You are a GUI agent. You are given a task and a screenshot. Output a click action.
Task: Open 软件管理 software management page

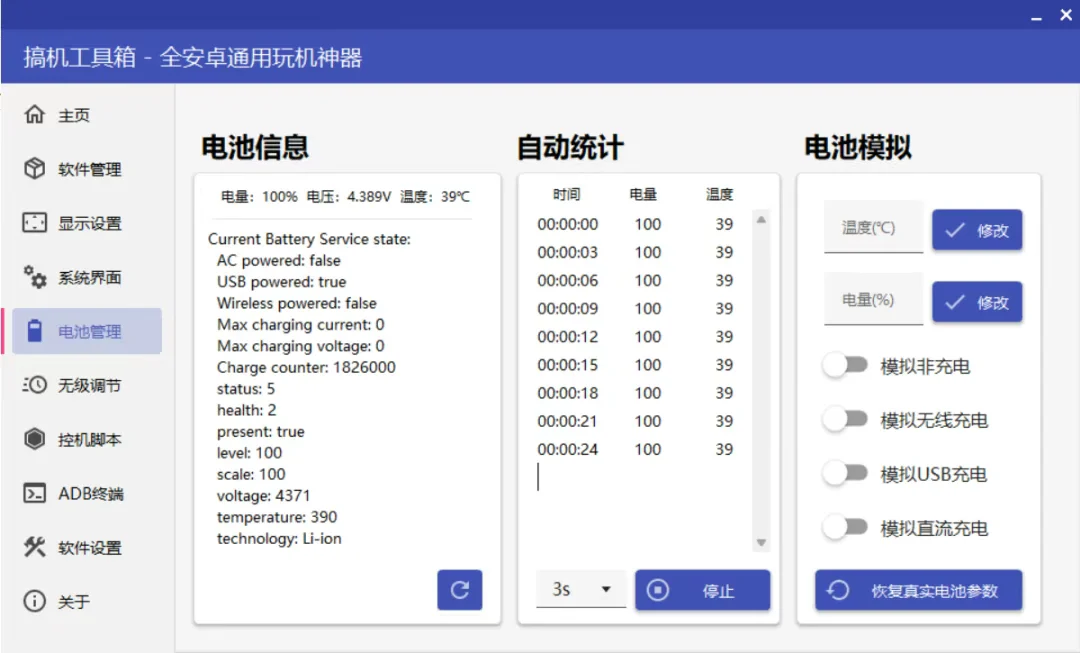75,169
